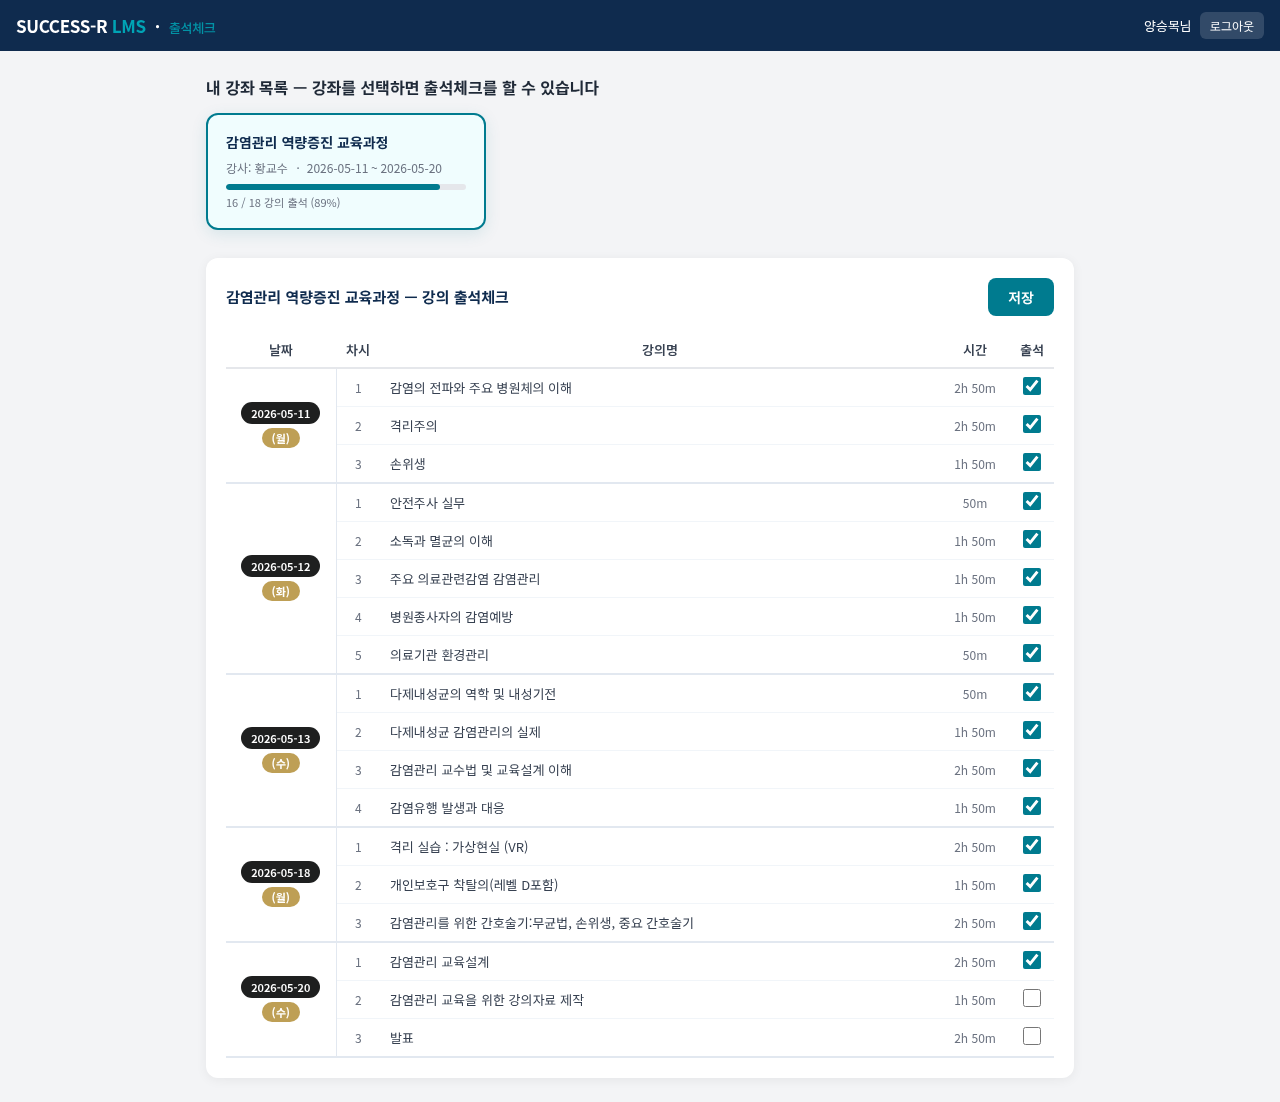Click the 출석 column header
This screenshot has width=1280, height=1102.
[1032, 350]
